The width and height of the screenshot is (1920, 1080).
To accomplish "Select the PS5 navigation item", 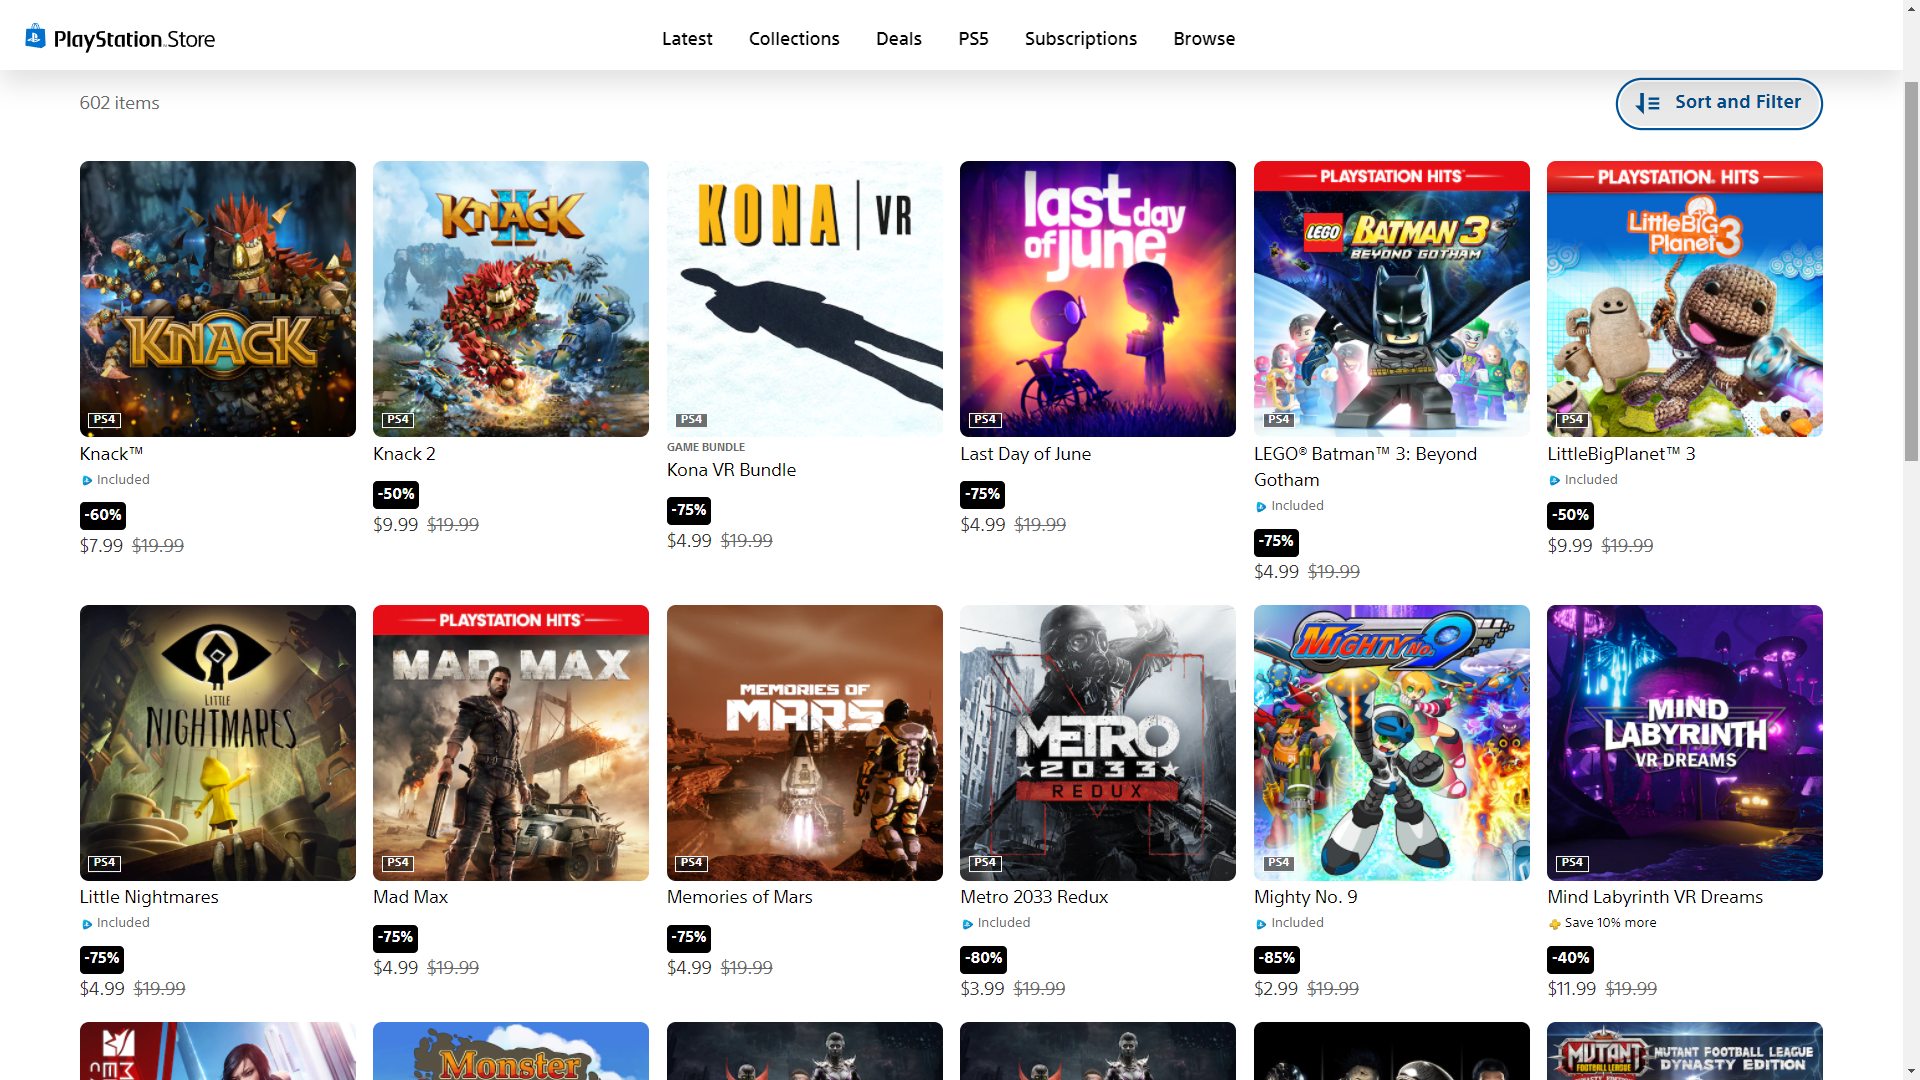I will tap(973, 39).
